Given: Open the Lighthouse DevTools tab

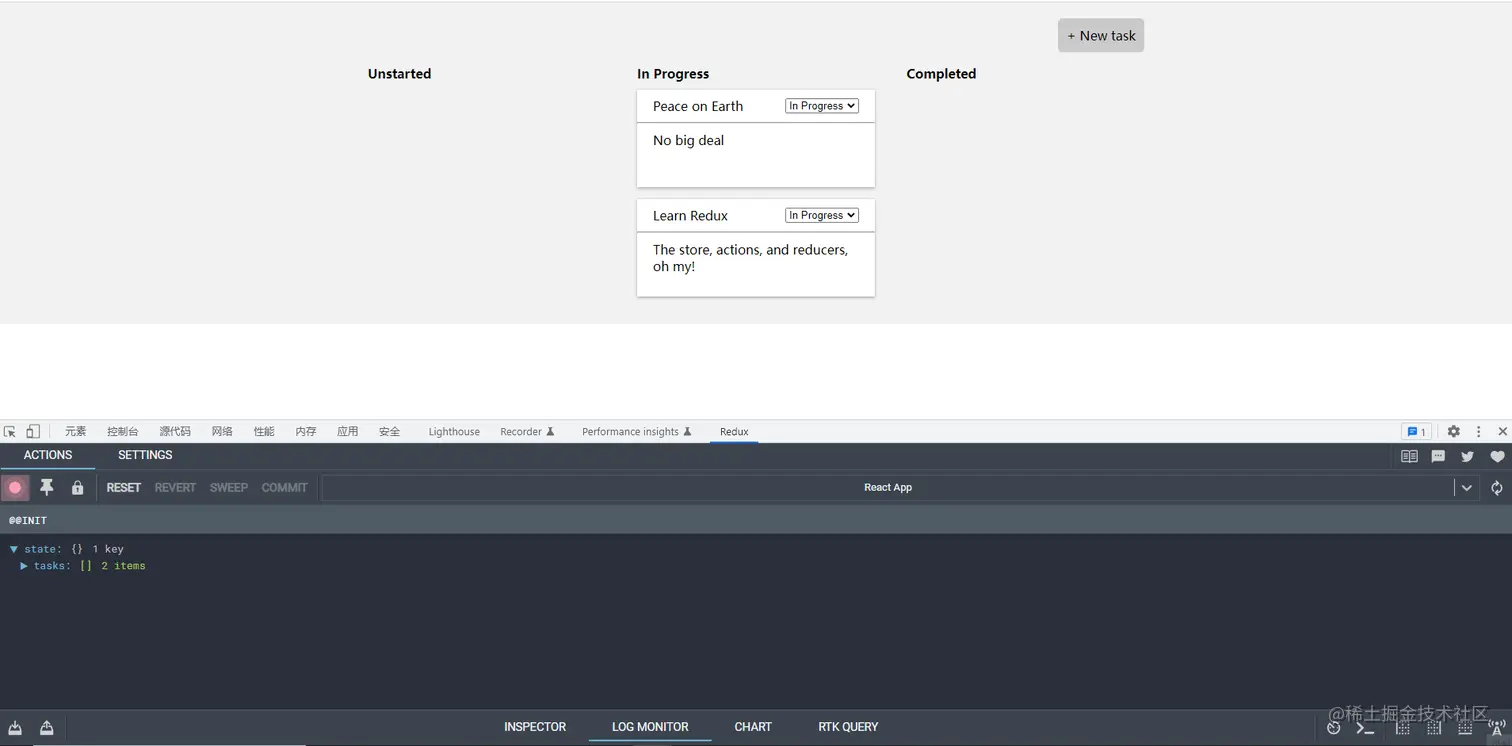Looking at the screenshot, I should coord(454,432).
